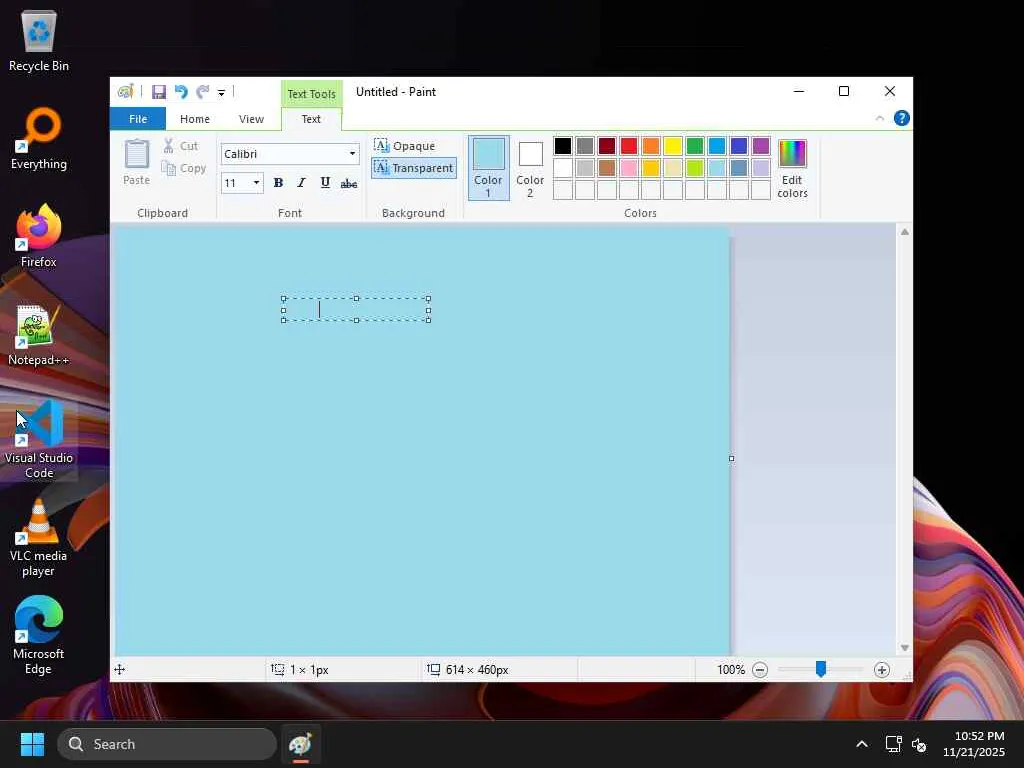Toggle Strikethrough formatting
The height and width of the screenshot is (768, 1024).
tap(349, 183)
